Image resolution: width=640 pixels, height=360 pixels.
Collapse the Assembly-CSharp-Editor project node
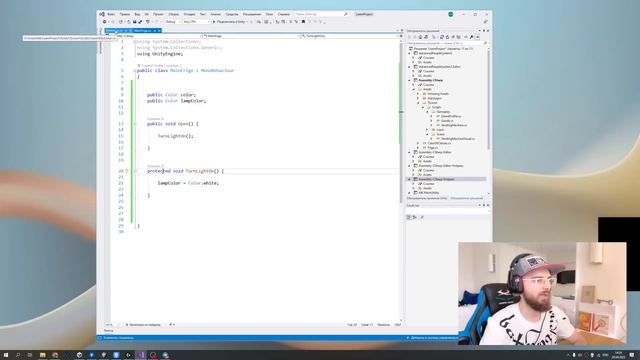[x=410, y=152]
